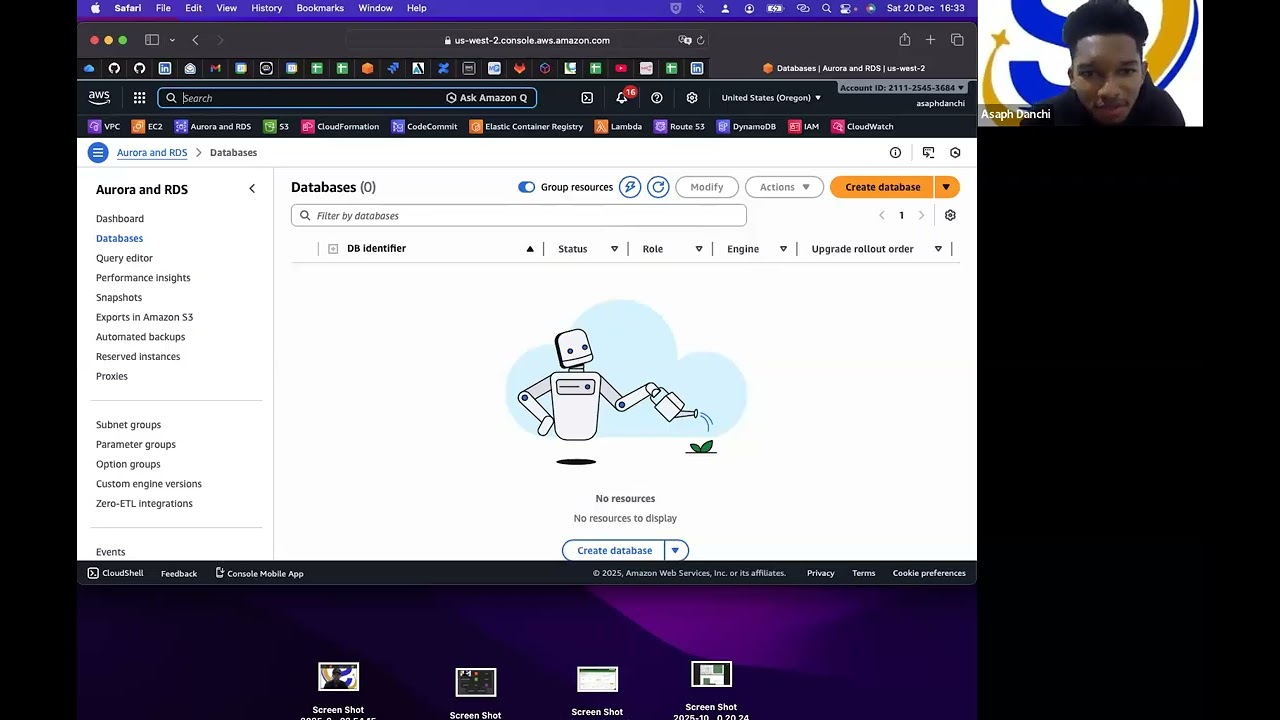
Task: Open Performance insights in sidebar
Action: (x=143, y=278)
